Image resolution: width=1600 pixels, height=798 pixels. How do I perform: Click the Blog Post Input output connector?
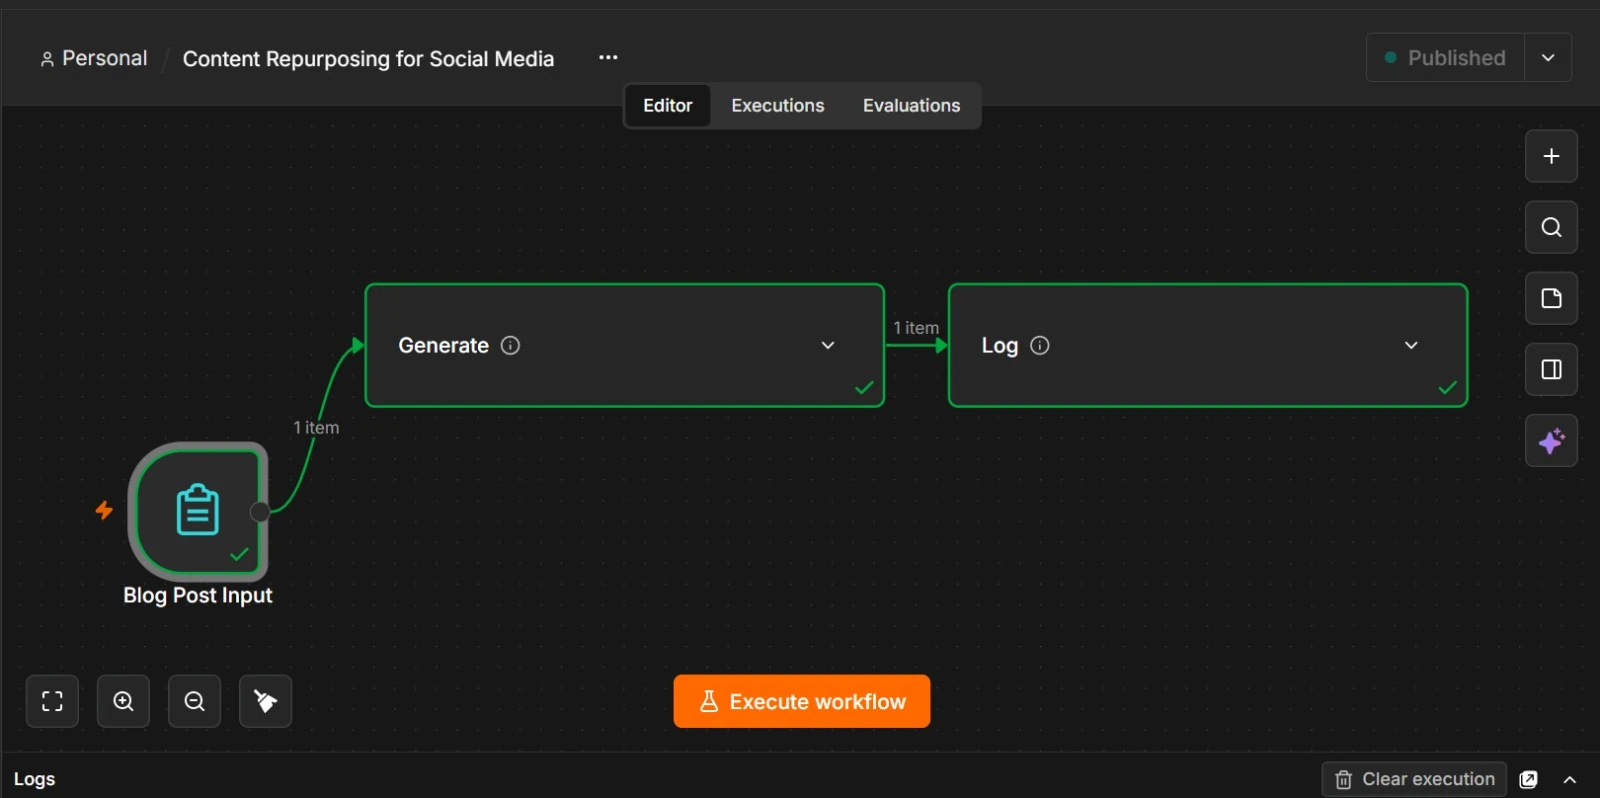(x=260, y=512)
